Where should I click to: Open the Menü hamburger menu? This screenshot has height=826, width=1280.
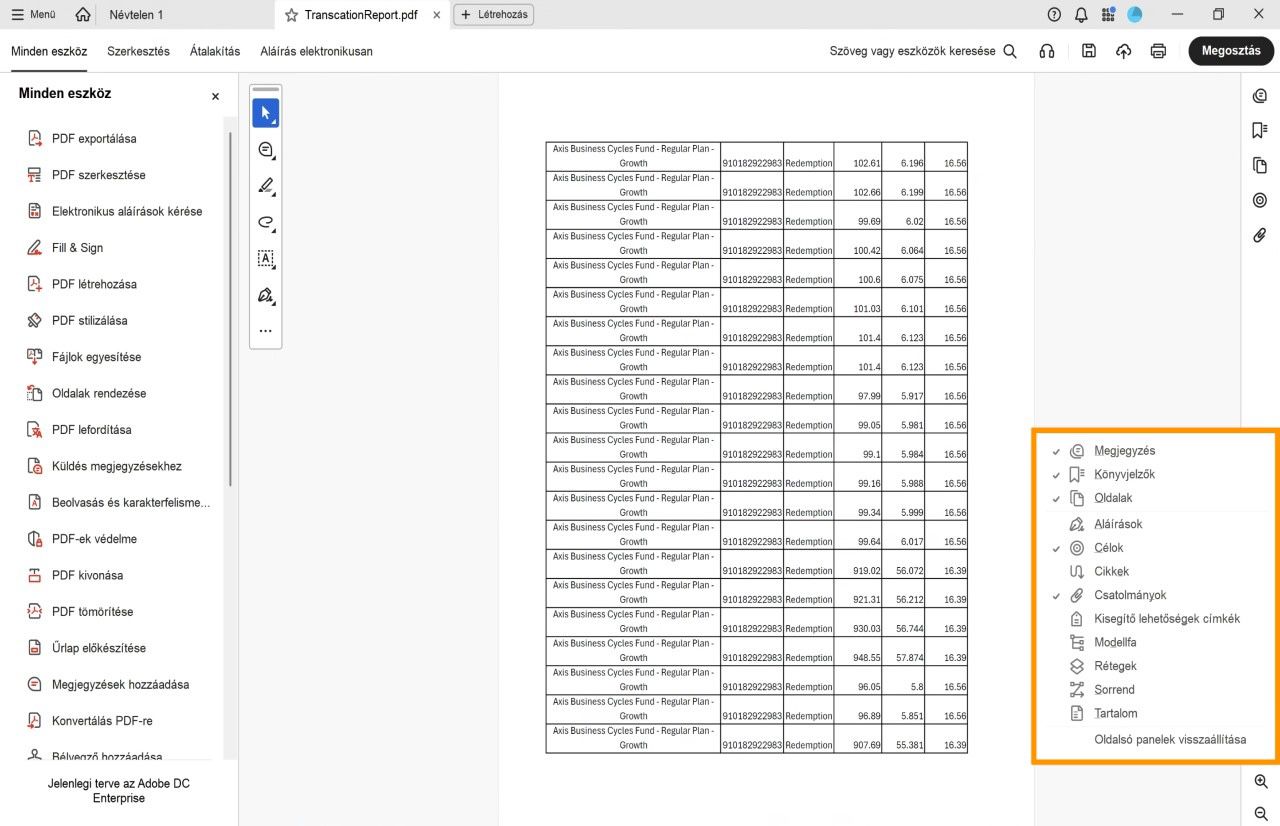click(34, 15)
